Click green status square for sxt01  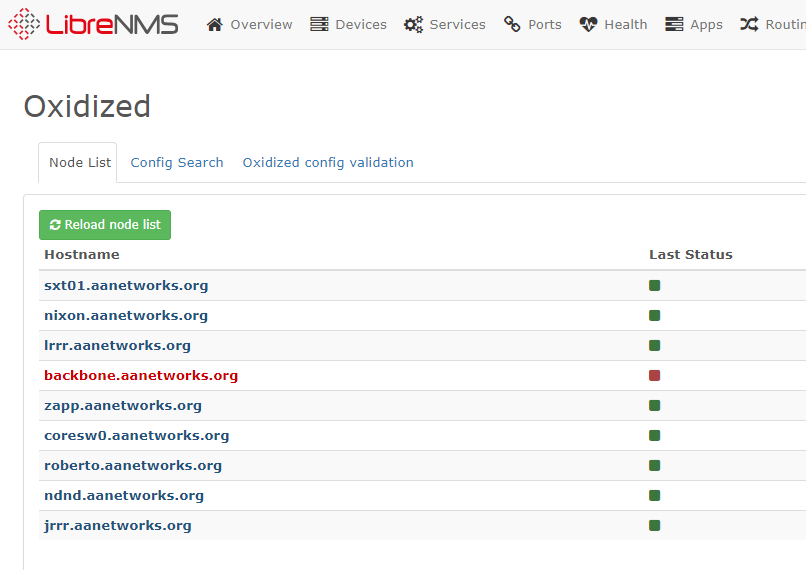[654, 285]
